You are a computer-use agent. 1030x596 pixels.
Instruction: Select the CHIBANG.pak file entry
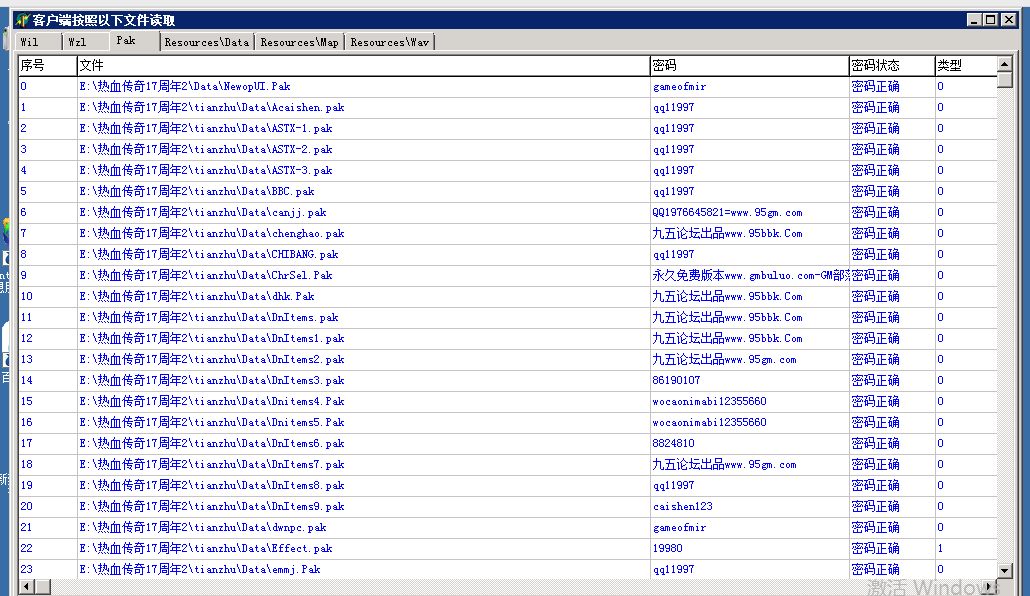[x=208, y=255]
